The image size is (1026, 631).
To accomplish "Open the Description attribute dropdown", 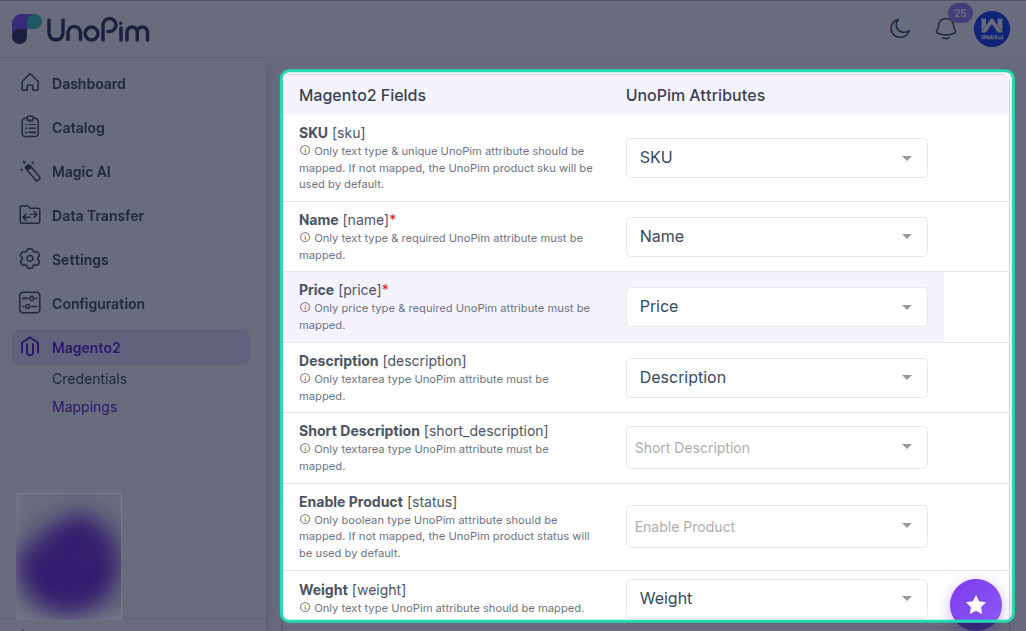I will [777, 378].
